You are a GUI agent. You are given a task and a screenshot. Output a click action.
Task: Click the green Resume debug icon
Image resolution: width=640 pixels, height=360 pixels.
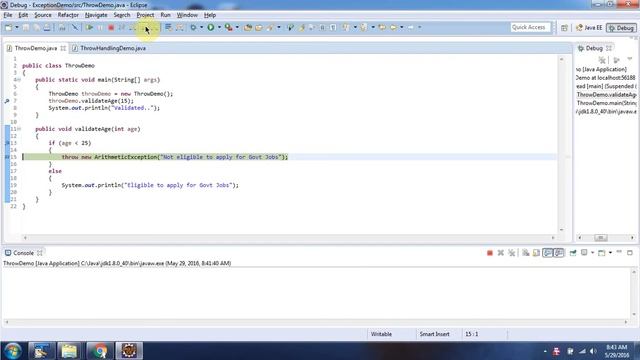(x=89, y=27)
